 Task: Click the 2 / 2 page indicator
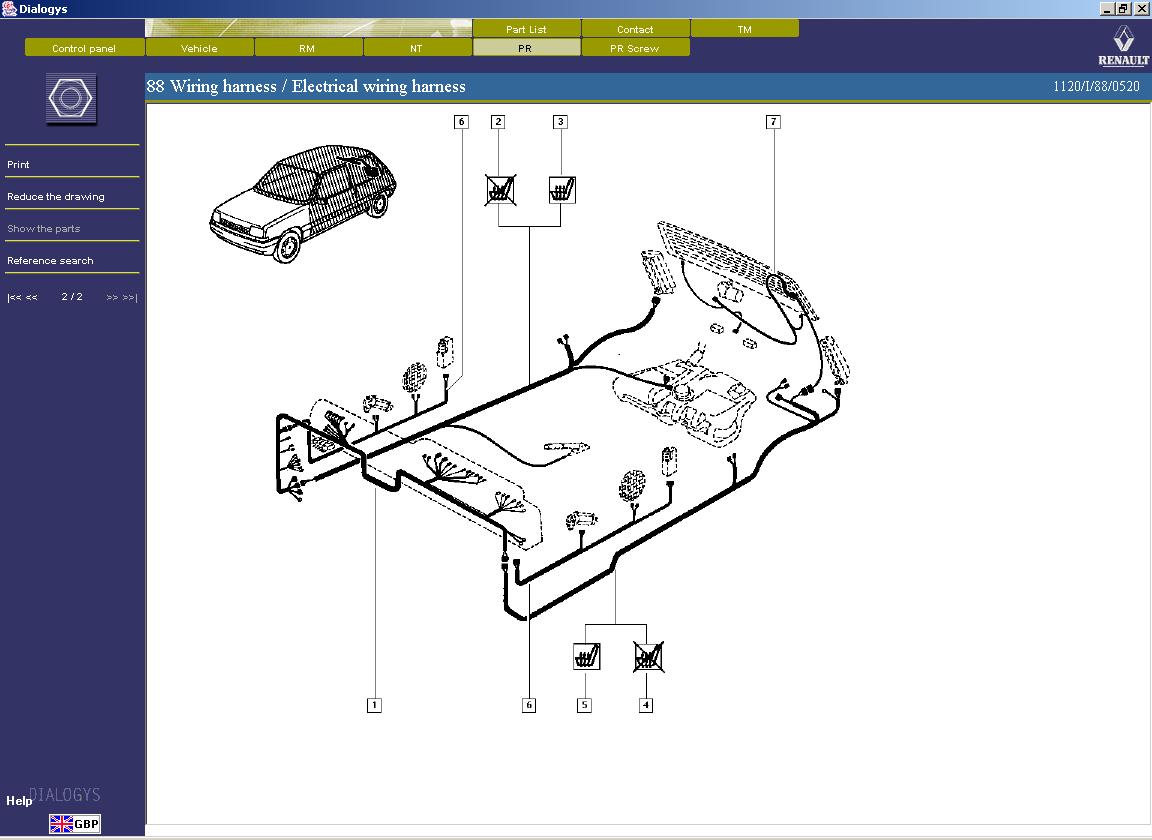coord(72,296)
